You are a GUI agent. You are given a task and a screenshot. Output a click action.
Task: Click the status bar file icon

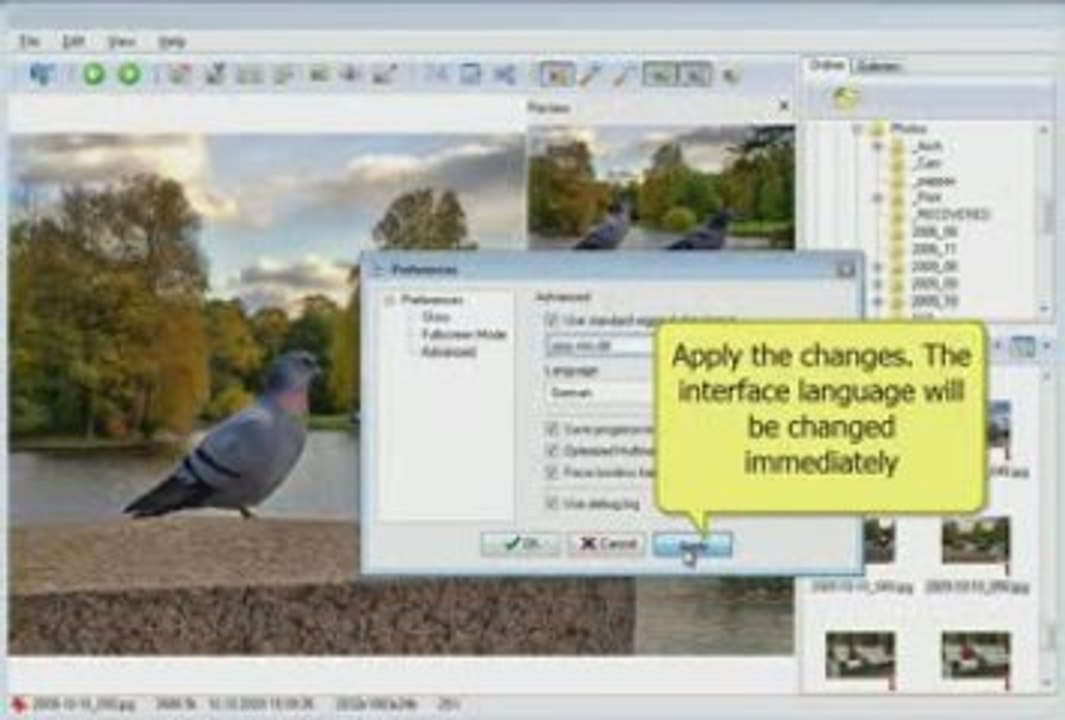pyautogui.click(x=18, y=704)
